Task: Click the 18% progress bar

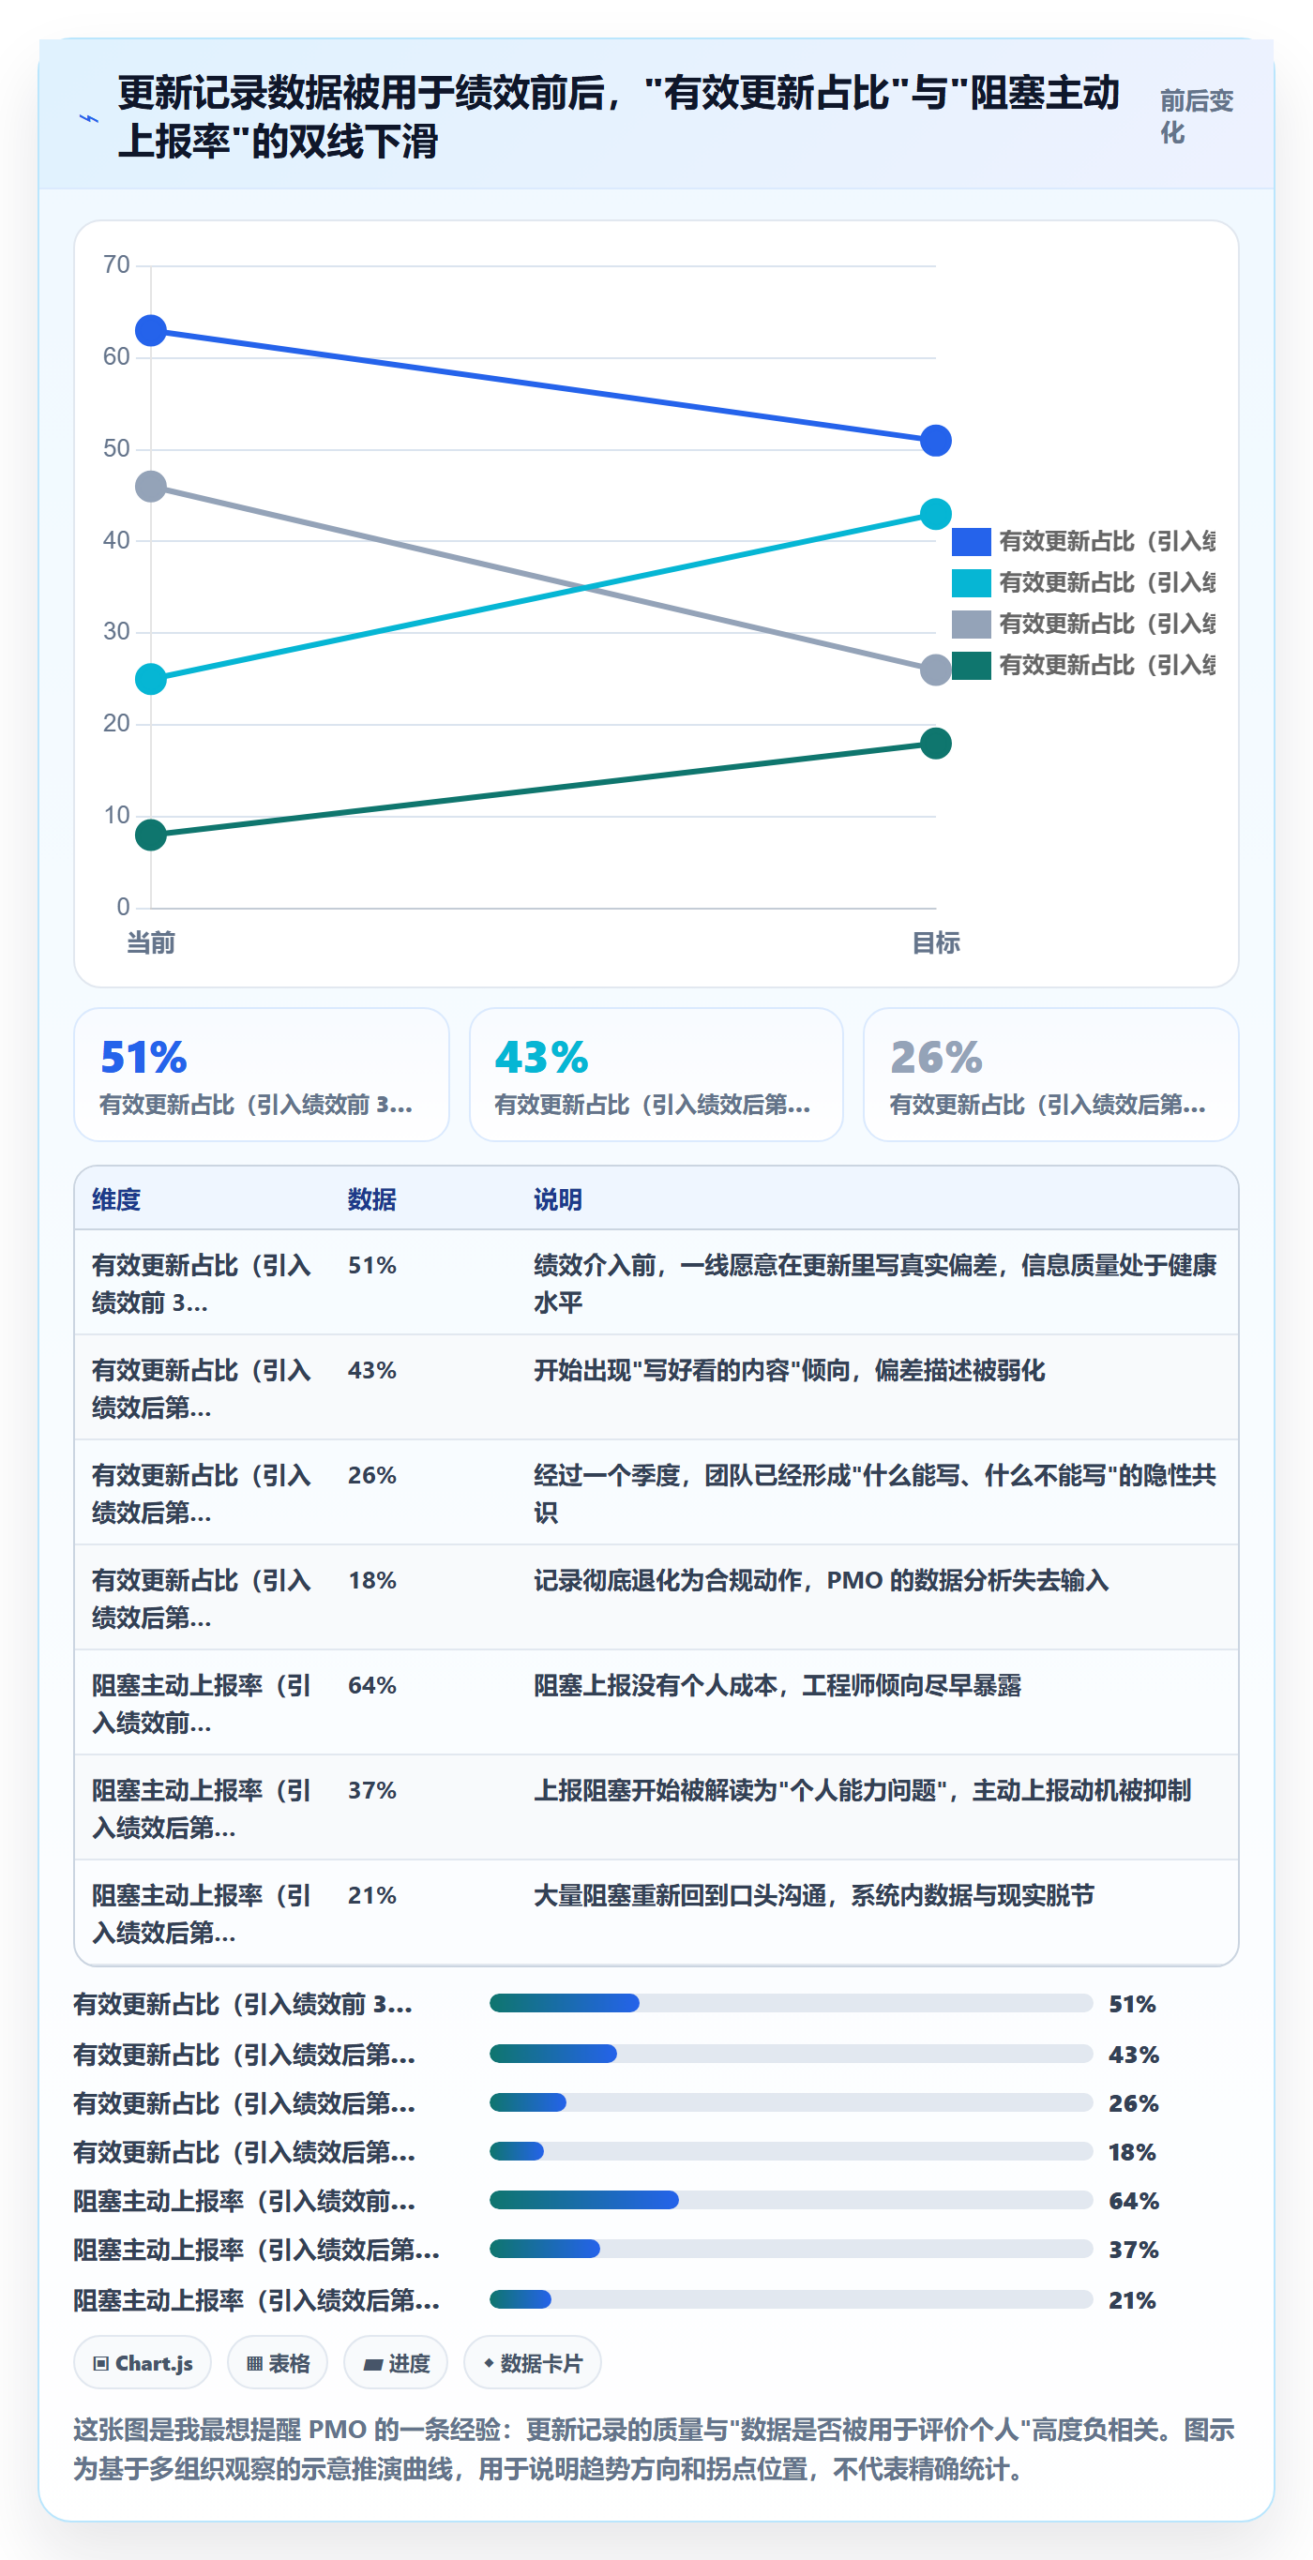Action: 790,2150
